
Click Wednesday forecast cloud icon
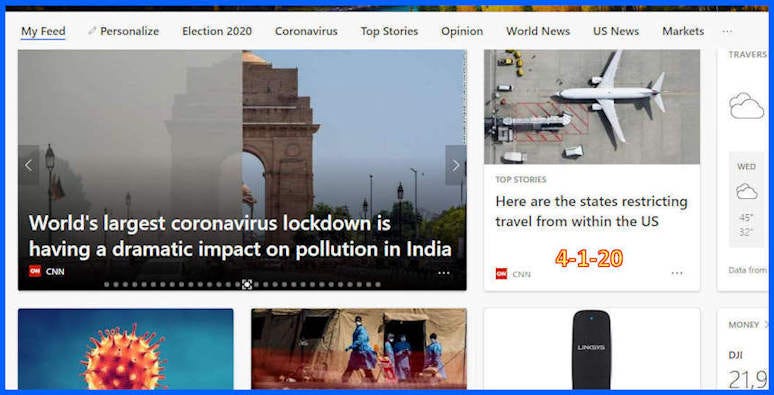pyautogui.click(x=746, y=191)
